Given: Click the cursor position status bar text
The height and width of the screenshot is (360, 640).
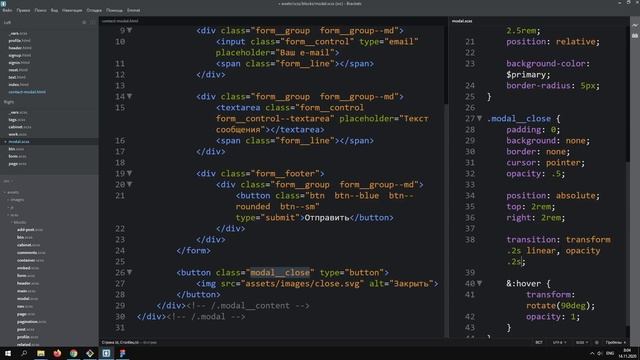Looking at the screenshot, I should click(x=120, y=342).
